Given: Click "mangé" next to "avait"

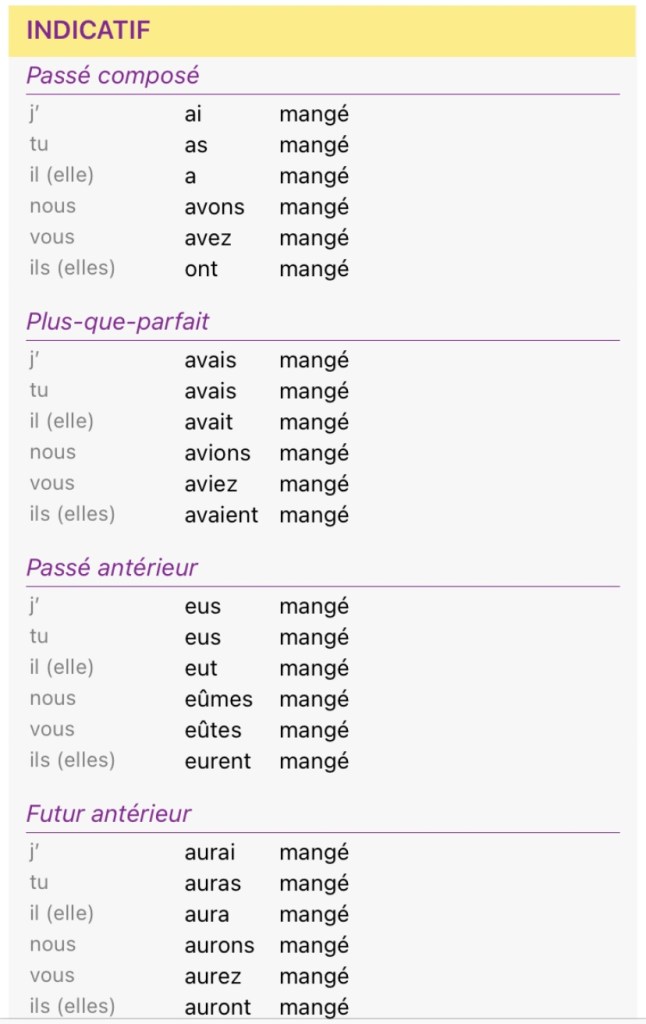Looking at the screenshot, I should coord(314,422).
